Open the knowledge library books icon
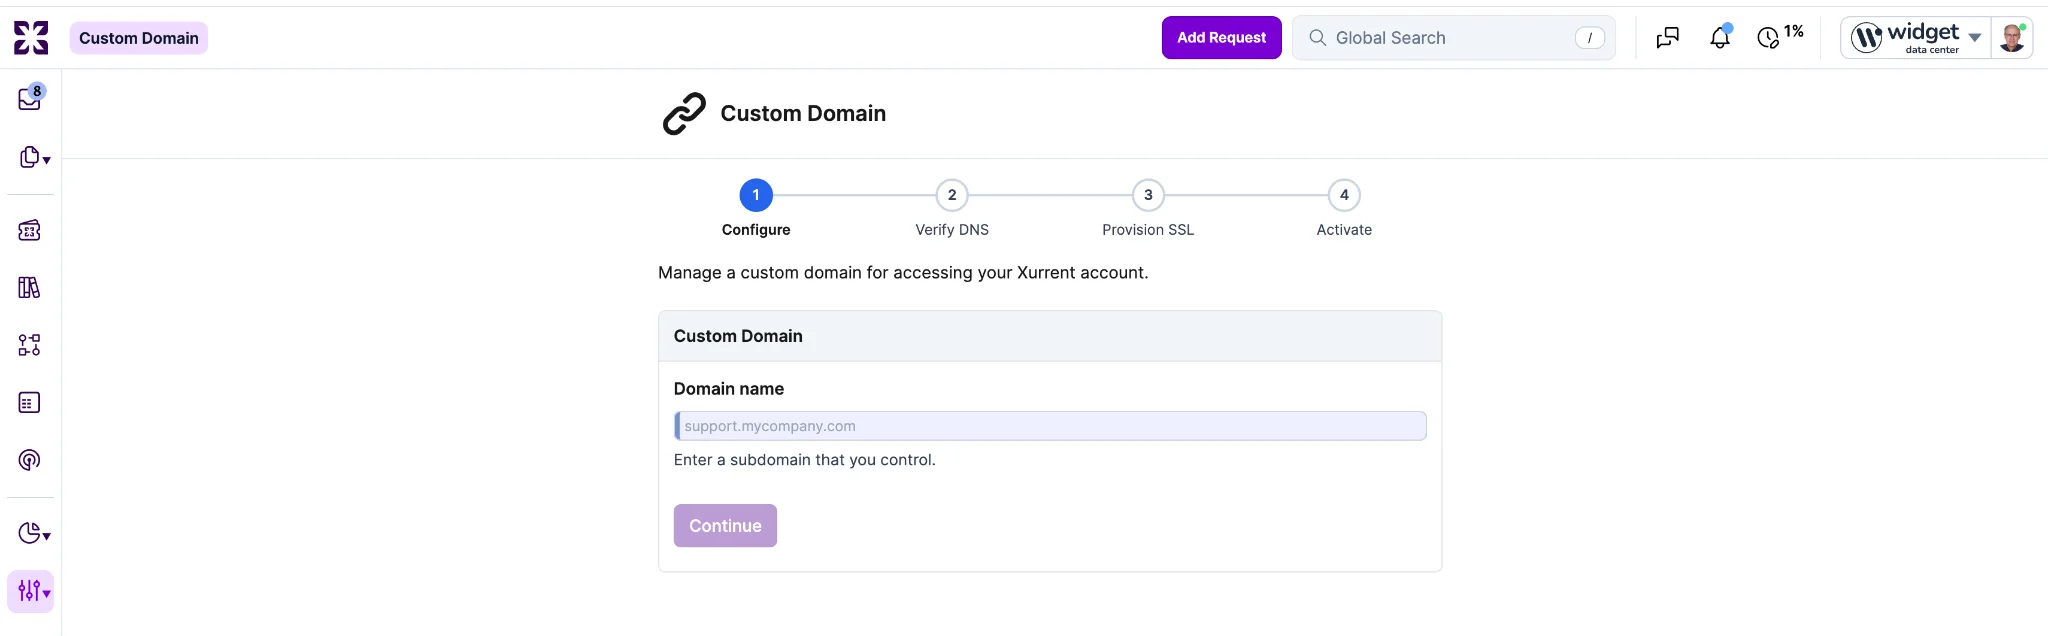 pos(30,288)
